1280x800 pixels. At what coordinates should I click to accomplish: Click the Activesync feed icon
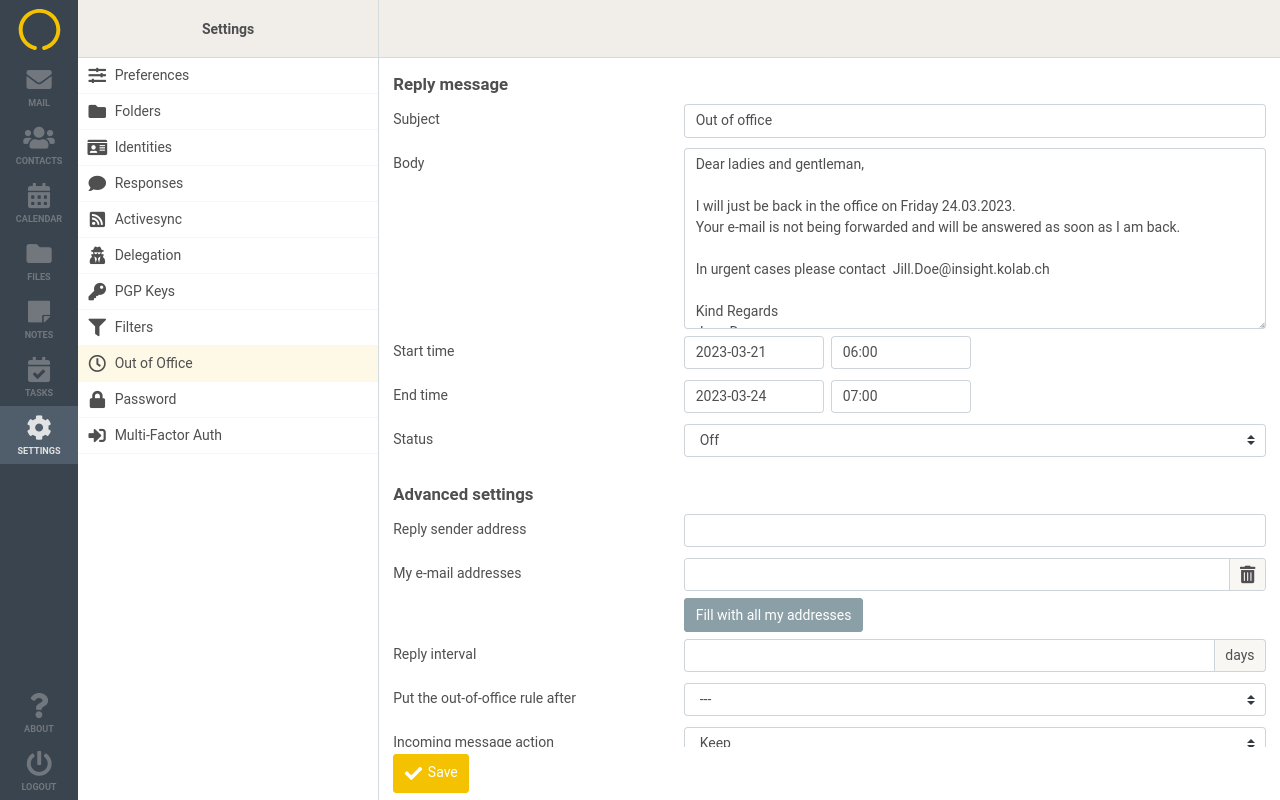coord(97,219)
